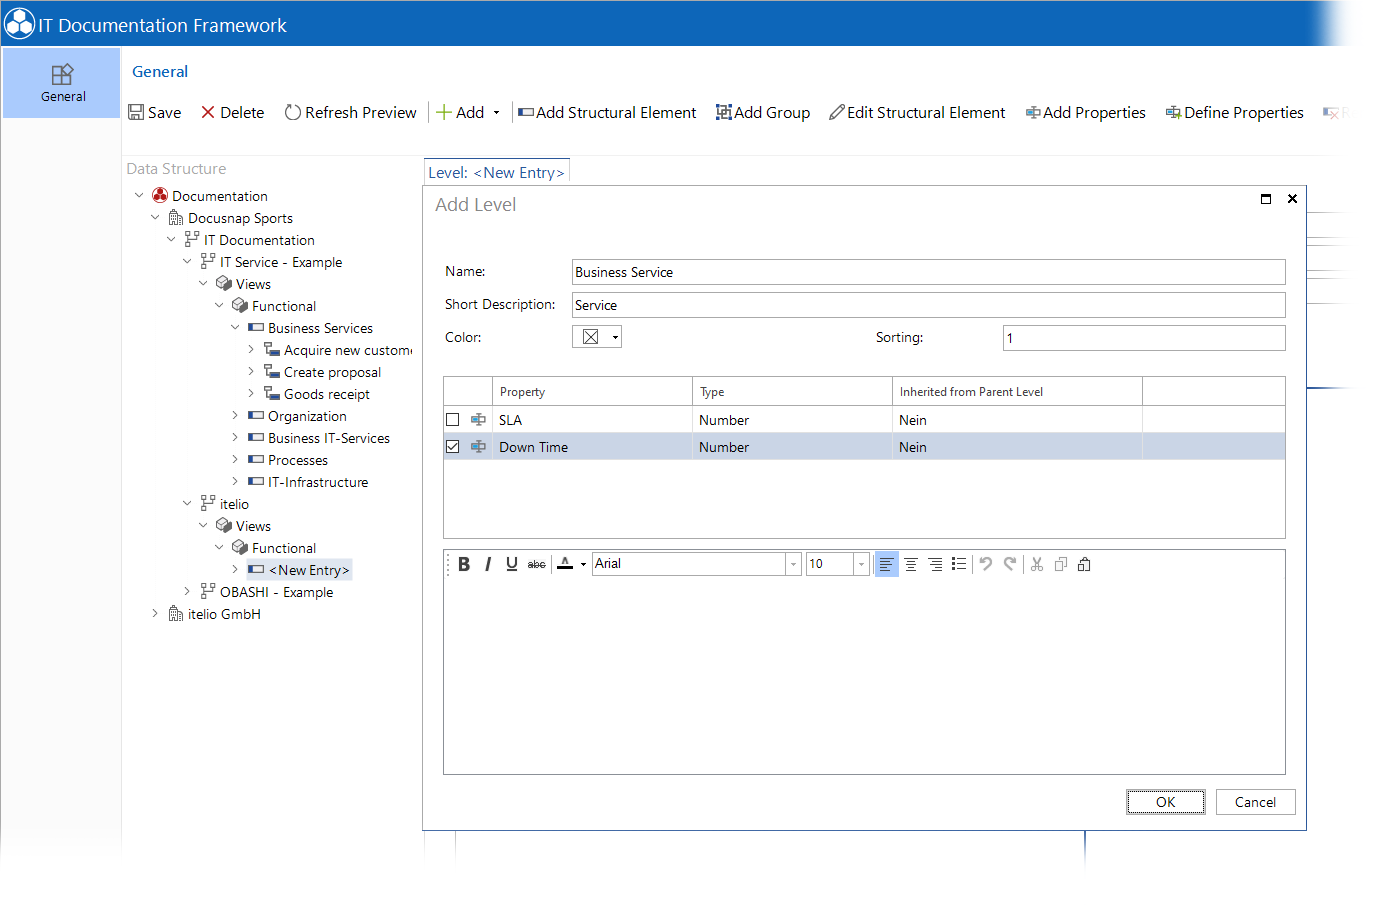1380x905 pixels.
Task: Apply bold formatting in the editor
Action: tap(464, 564)
